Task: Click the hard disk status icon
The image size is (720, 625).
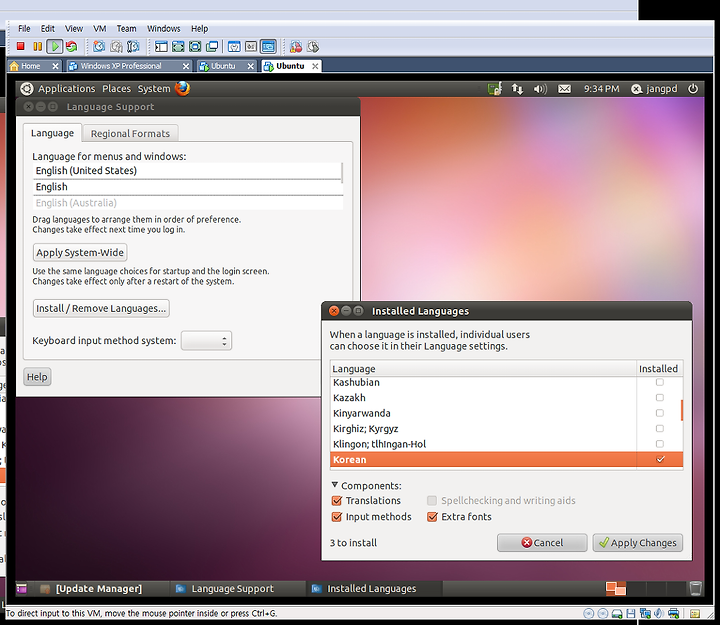Action: [x=617, y=614]
